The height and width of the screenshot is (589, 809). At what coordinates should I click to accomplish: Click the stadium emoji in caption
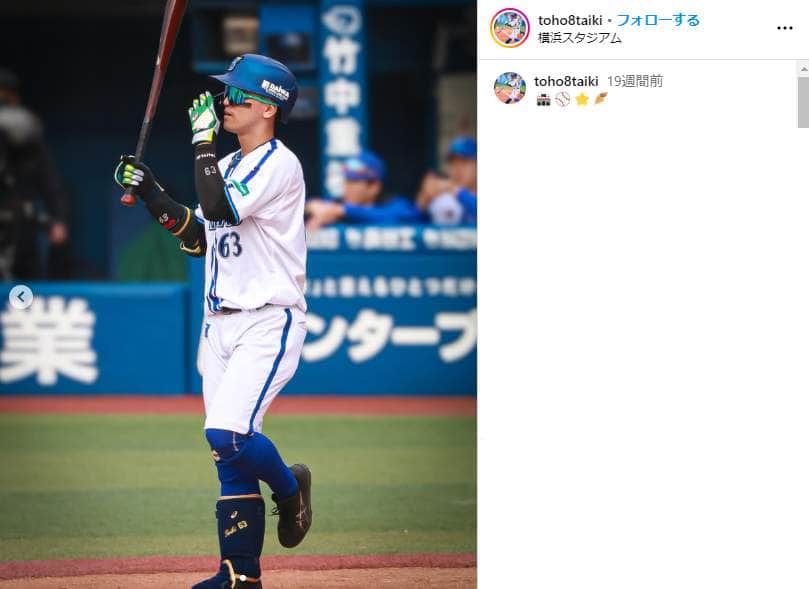pos(543,100)
